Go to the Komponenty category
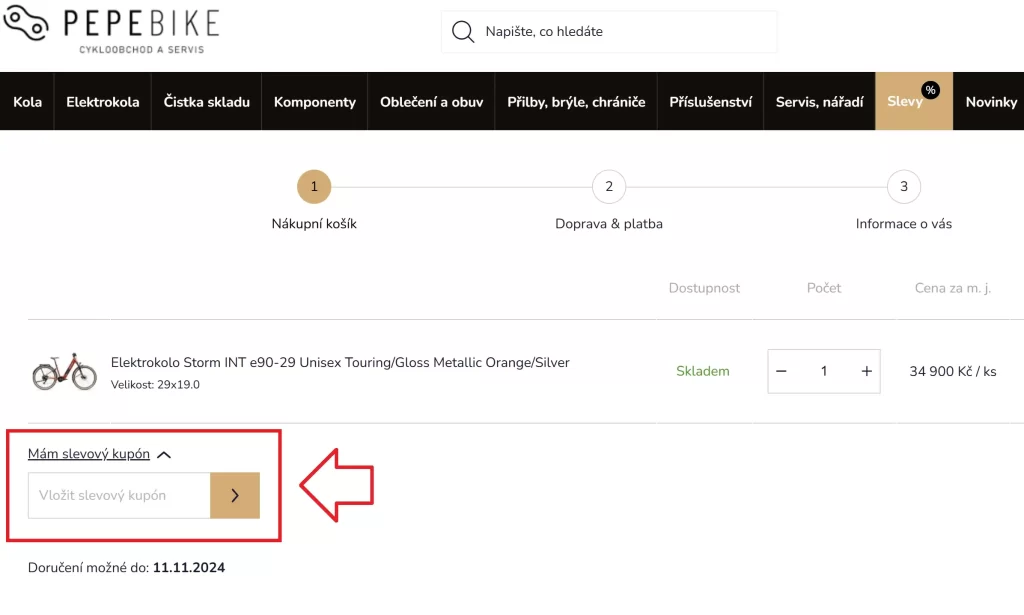The width and height of the screenshot is (1024, 615). (315, 102)
